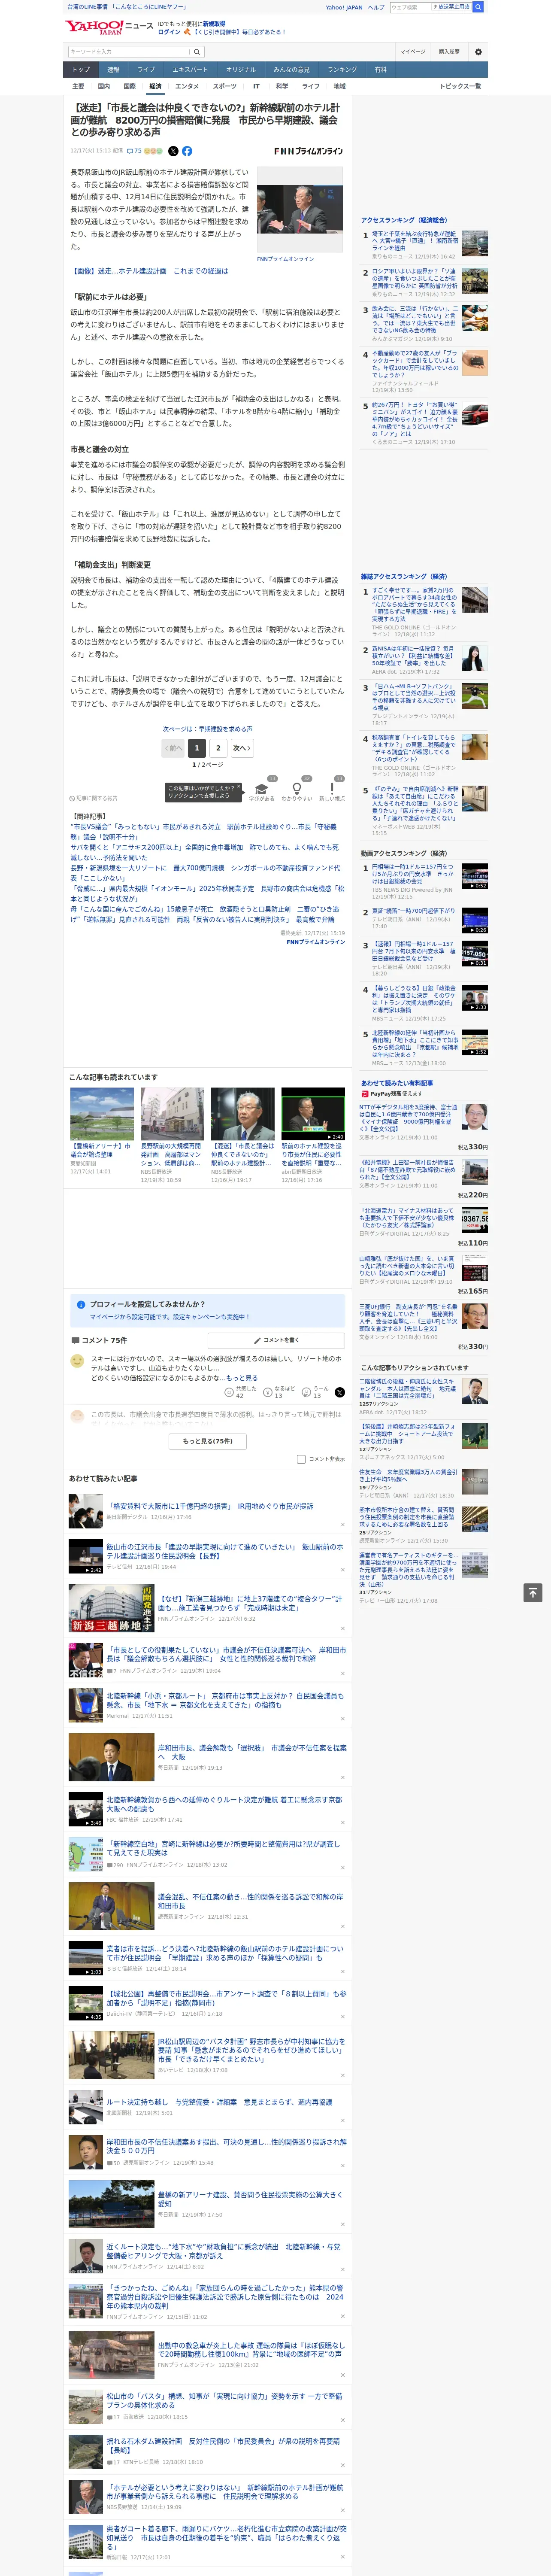
Task: Go to page 2 of the article
Action: (218, 748)
